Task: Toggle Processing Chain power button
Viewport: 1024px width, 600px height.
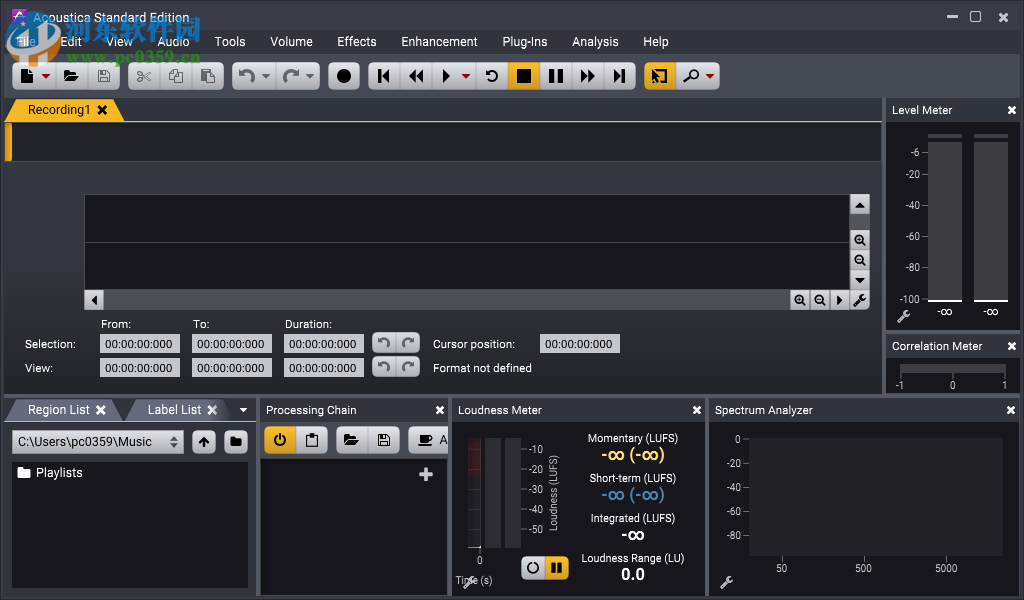Action: pyautogui.click(x=280, y=440)
